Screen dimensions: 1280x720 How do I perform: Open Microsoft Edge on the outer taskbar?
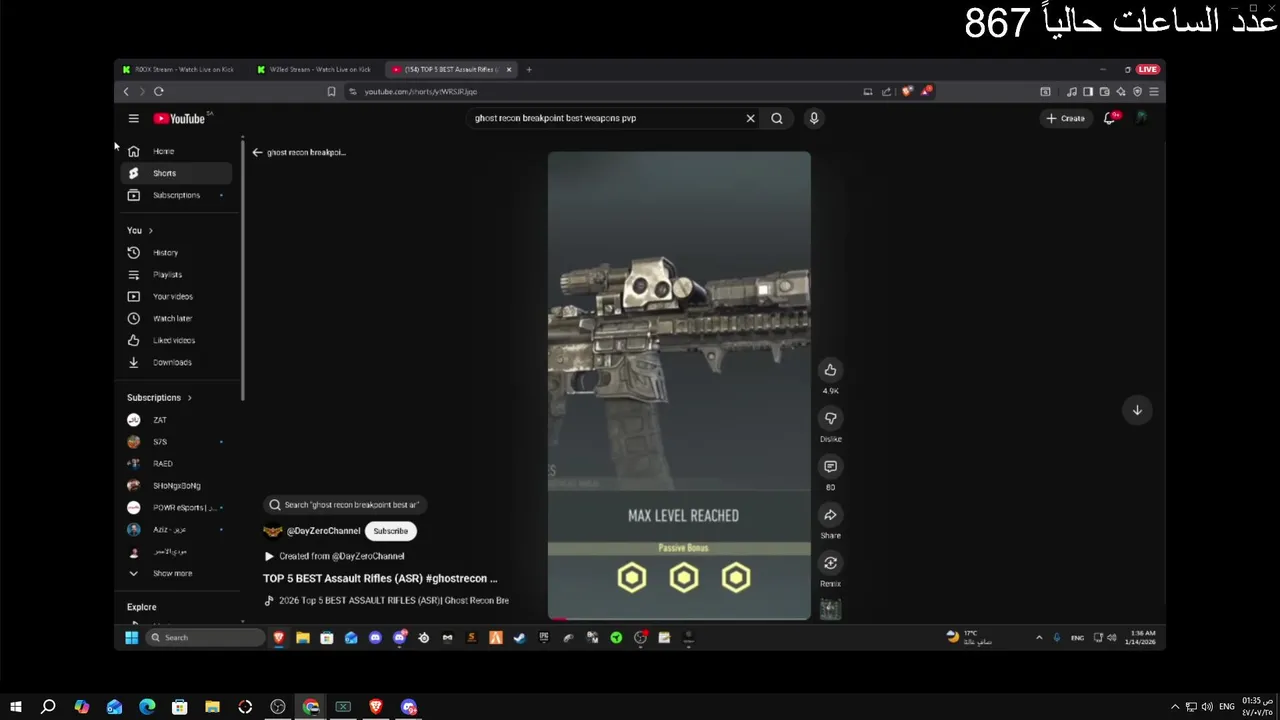click(147, 707)
